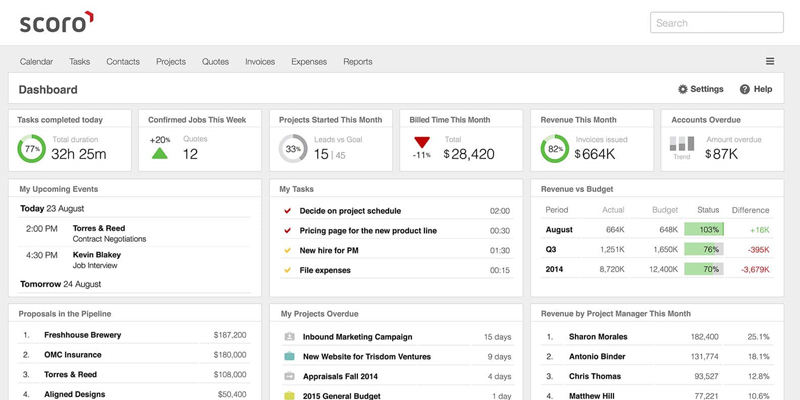
Task: Toggle the New hire for PM checkmark
Action: click(288, 250)
